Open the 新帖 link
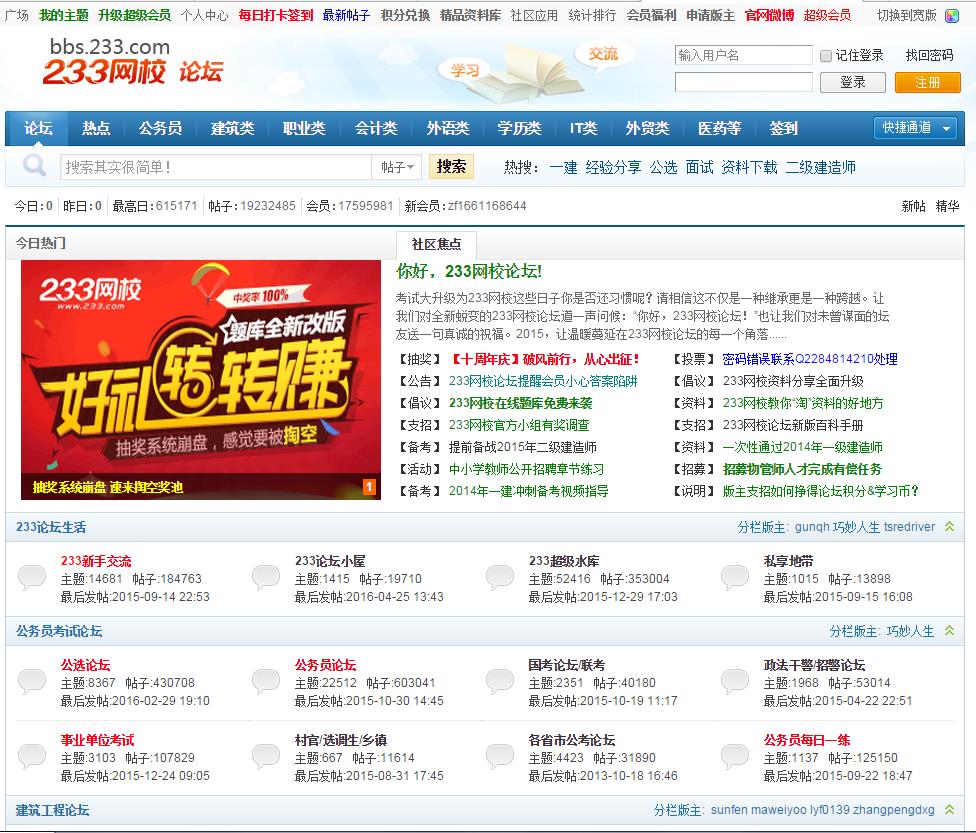Viewport: 976px width, 833px height. click(x=913, y=206)
